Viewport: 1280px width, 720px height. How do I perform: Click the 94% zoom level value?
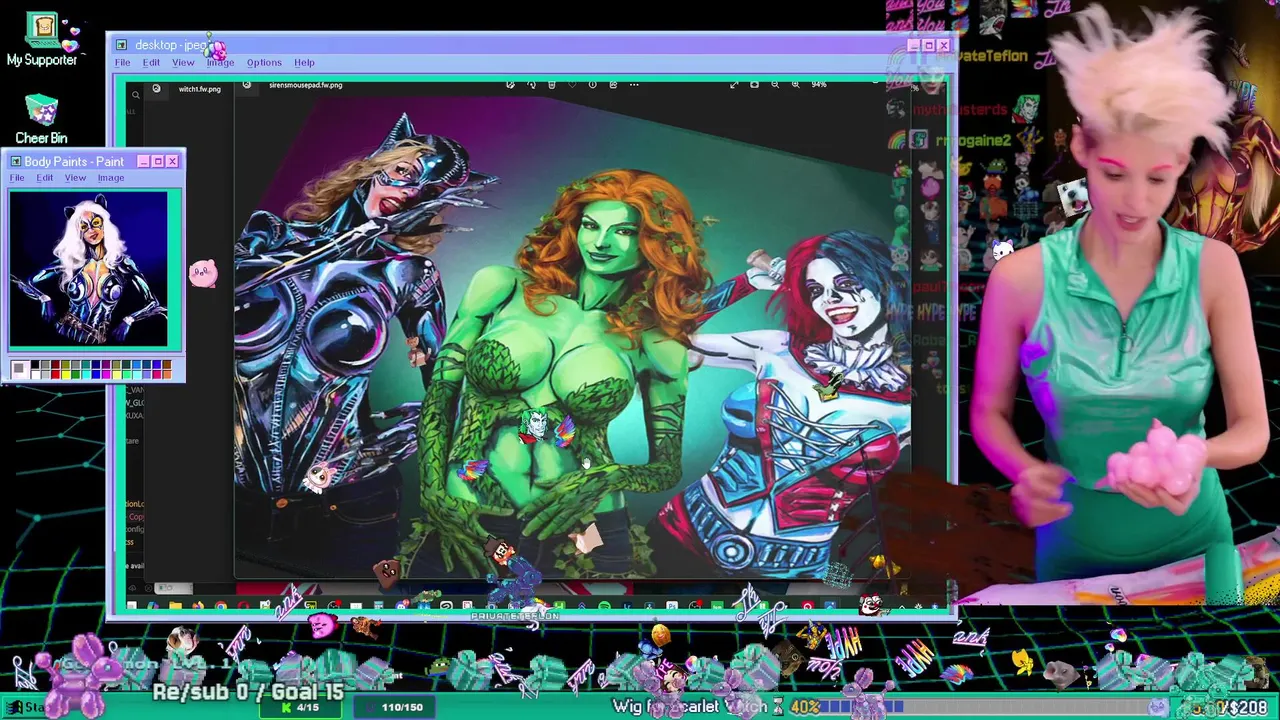pyautogui.click(x=819, y=85)
